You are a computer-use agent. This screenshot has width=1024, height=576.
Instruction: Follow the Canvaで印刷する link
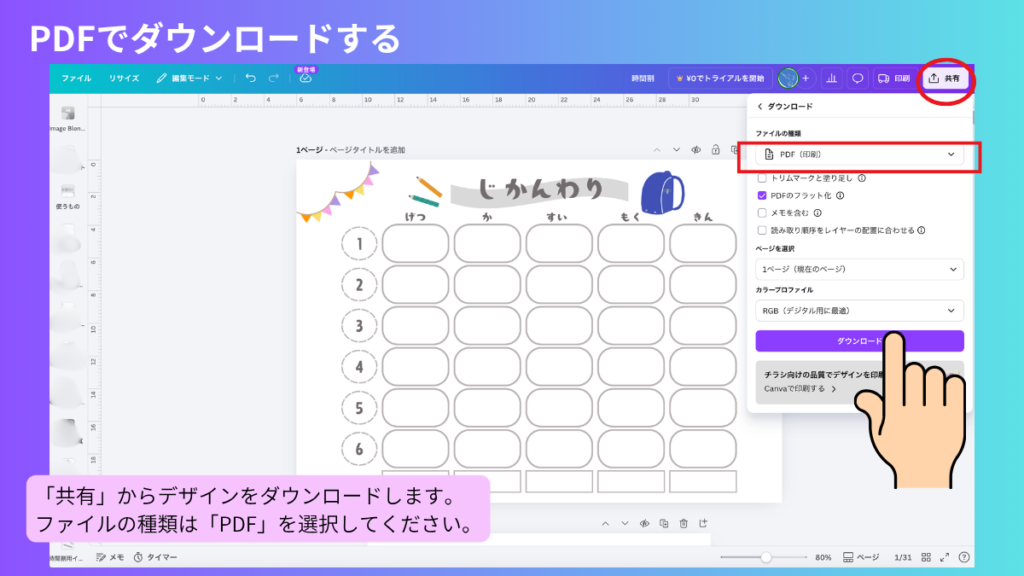793,389
